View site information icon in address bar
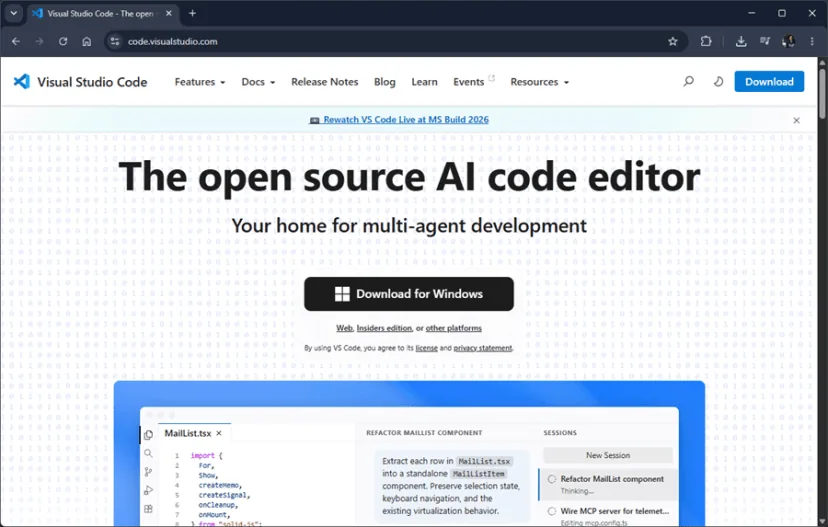 [115, 41]
